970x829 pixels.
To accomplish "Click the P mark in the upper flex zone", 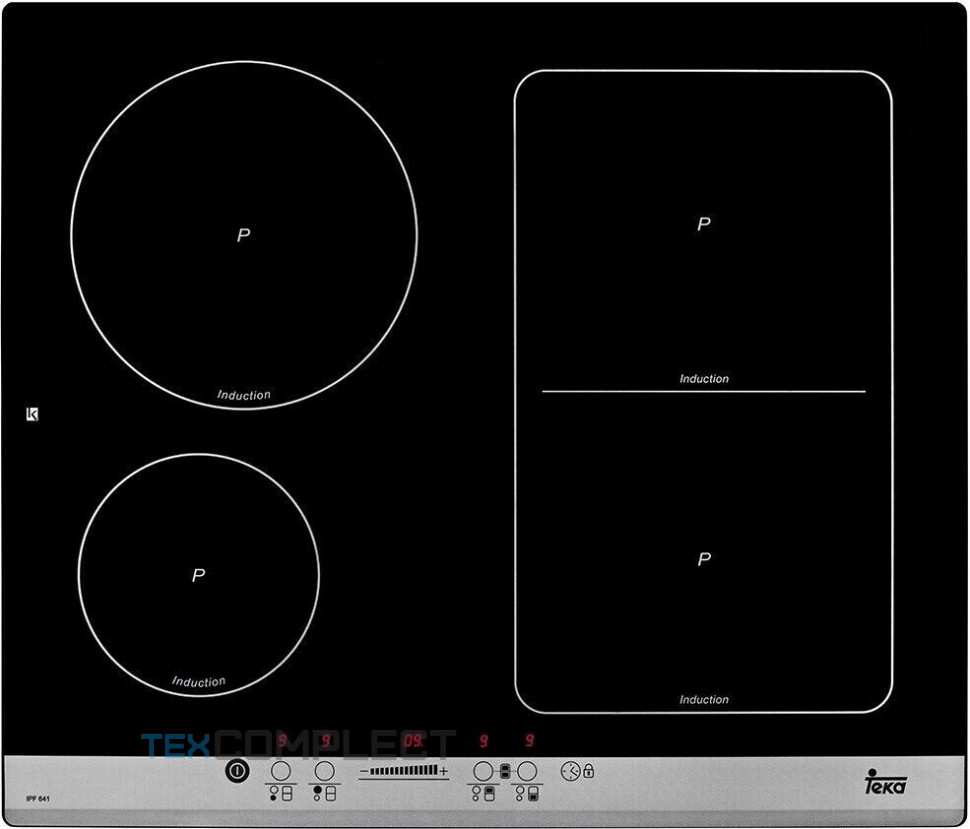I will (x=703, y=223).
